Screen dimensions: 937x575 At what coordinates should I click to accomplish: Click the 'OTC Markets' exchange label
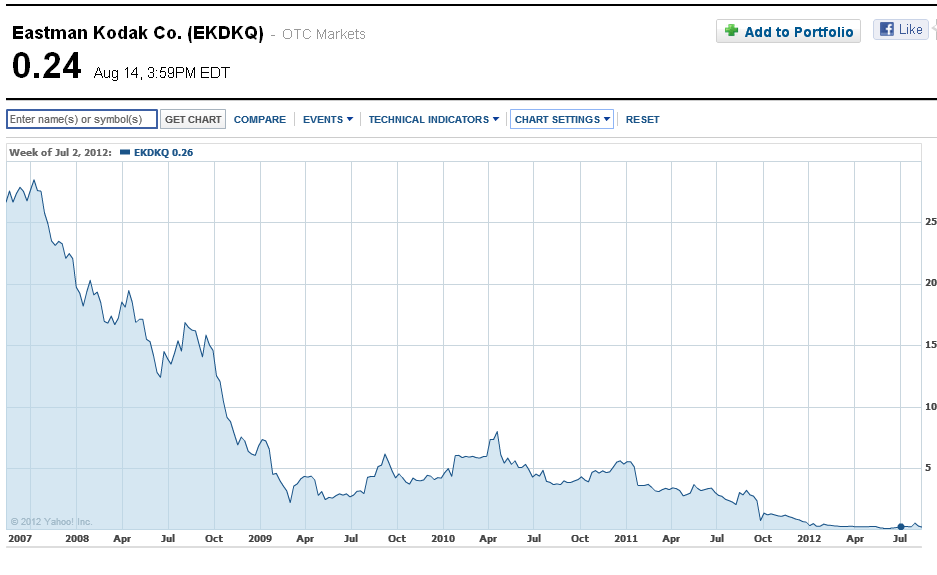pos(323,34)
